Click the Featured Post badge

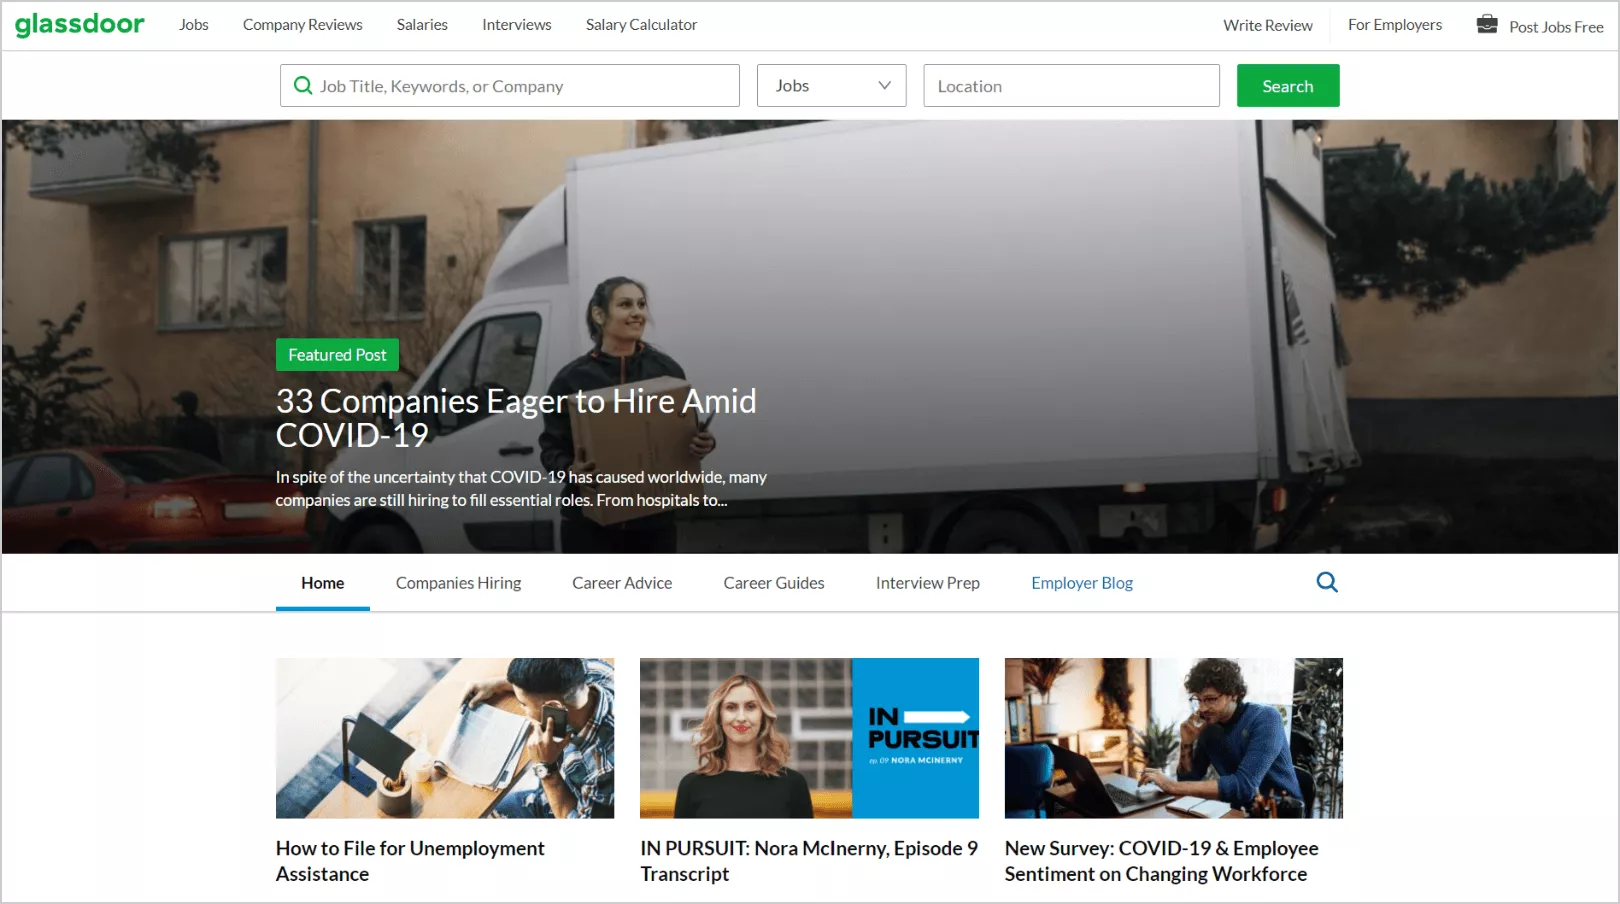(x=337, y=355)
